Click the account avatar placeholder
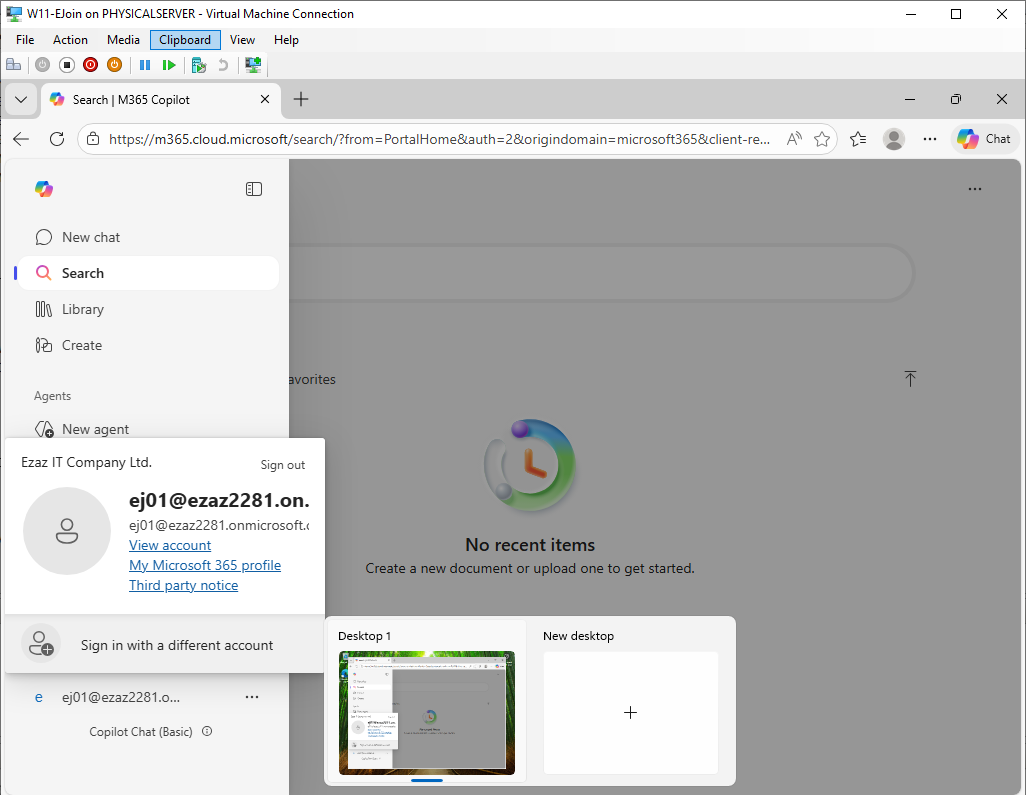Screen dimensions: 1026x795 click(x=67, y=531)
